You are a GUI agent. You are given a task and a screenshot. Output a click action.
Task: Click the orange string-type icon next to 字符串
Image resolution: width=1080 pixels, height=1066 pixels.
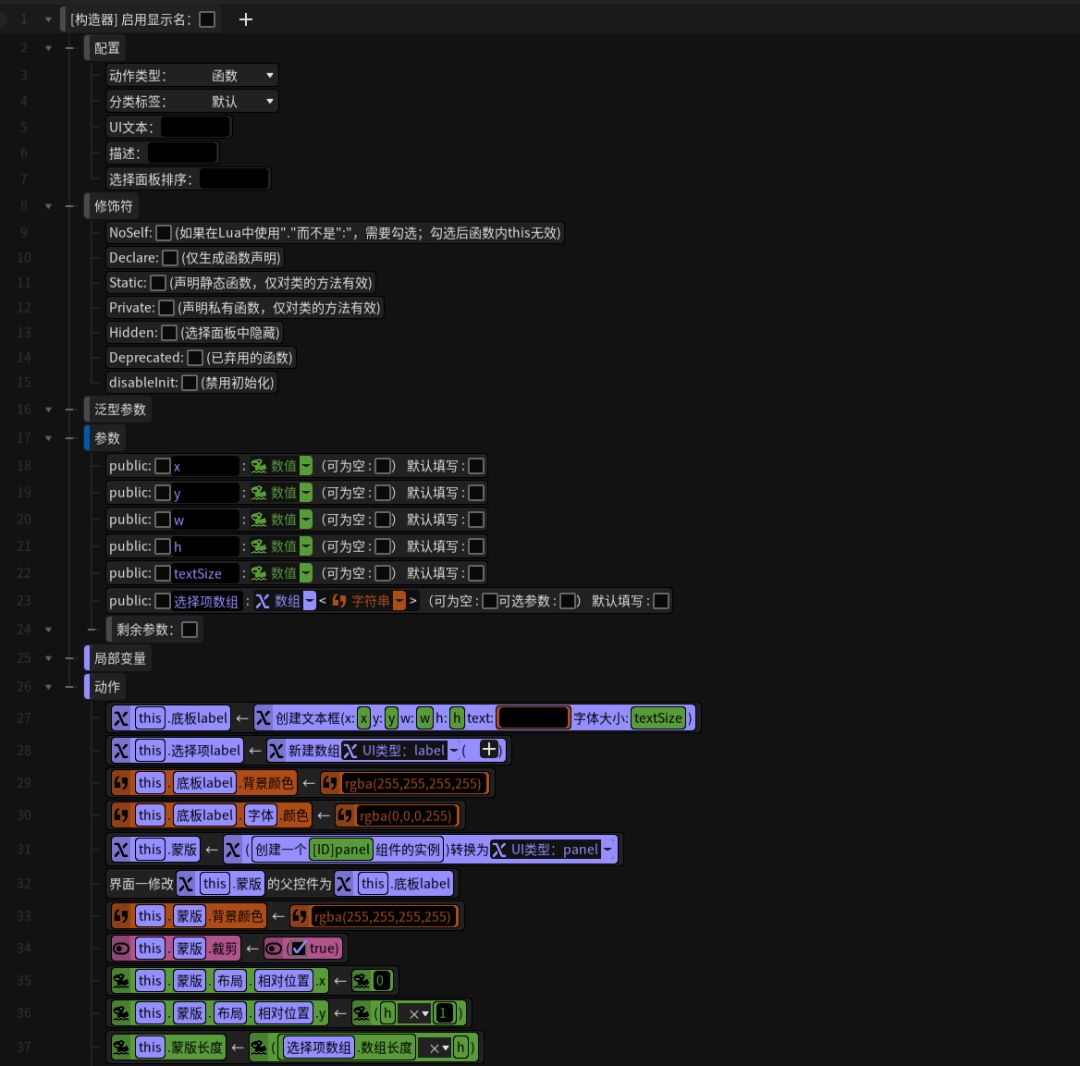coord(339,601)
